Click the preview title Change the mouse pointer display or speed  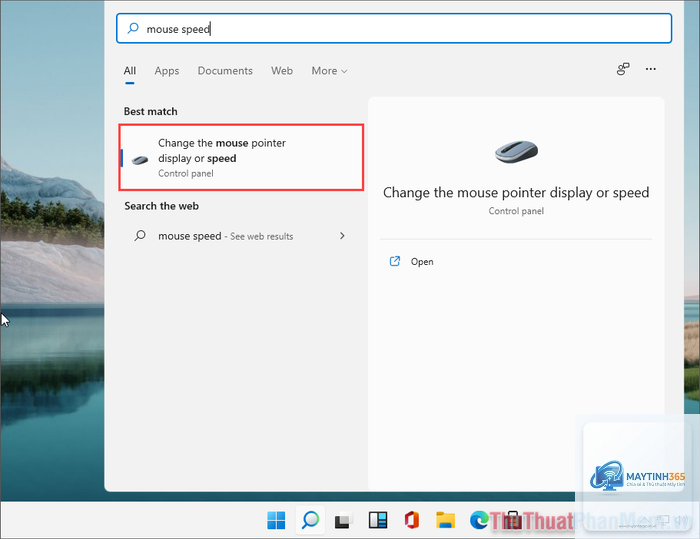click(516, 192)
